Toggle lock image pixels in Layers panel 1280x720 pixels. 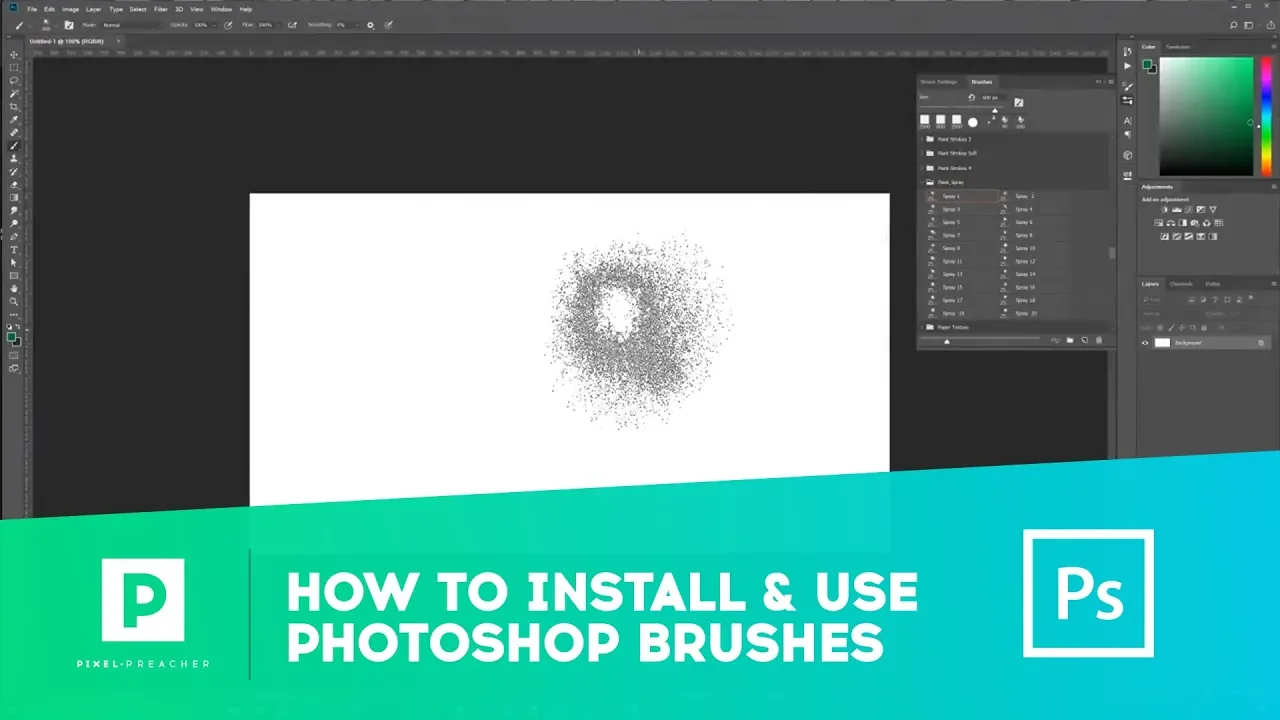[x=1171, y=327]
